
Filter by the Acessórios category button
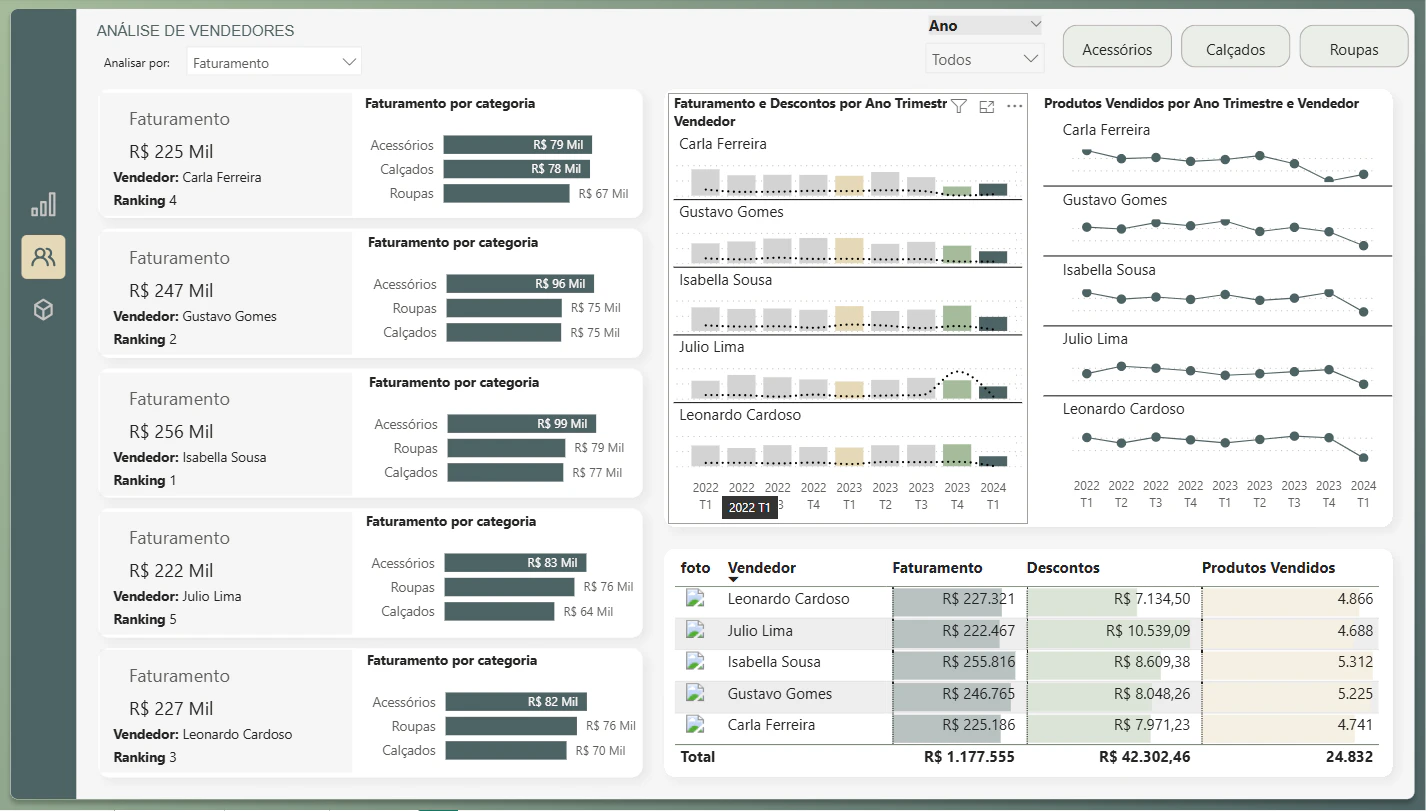coord(1117,47)
